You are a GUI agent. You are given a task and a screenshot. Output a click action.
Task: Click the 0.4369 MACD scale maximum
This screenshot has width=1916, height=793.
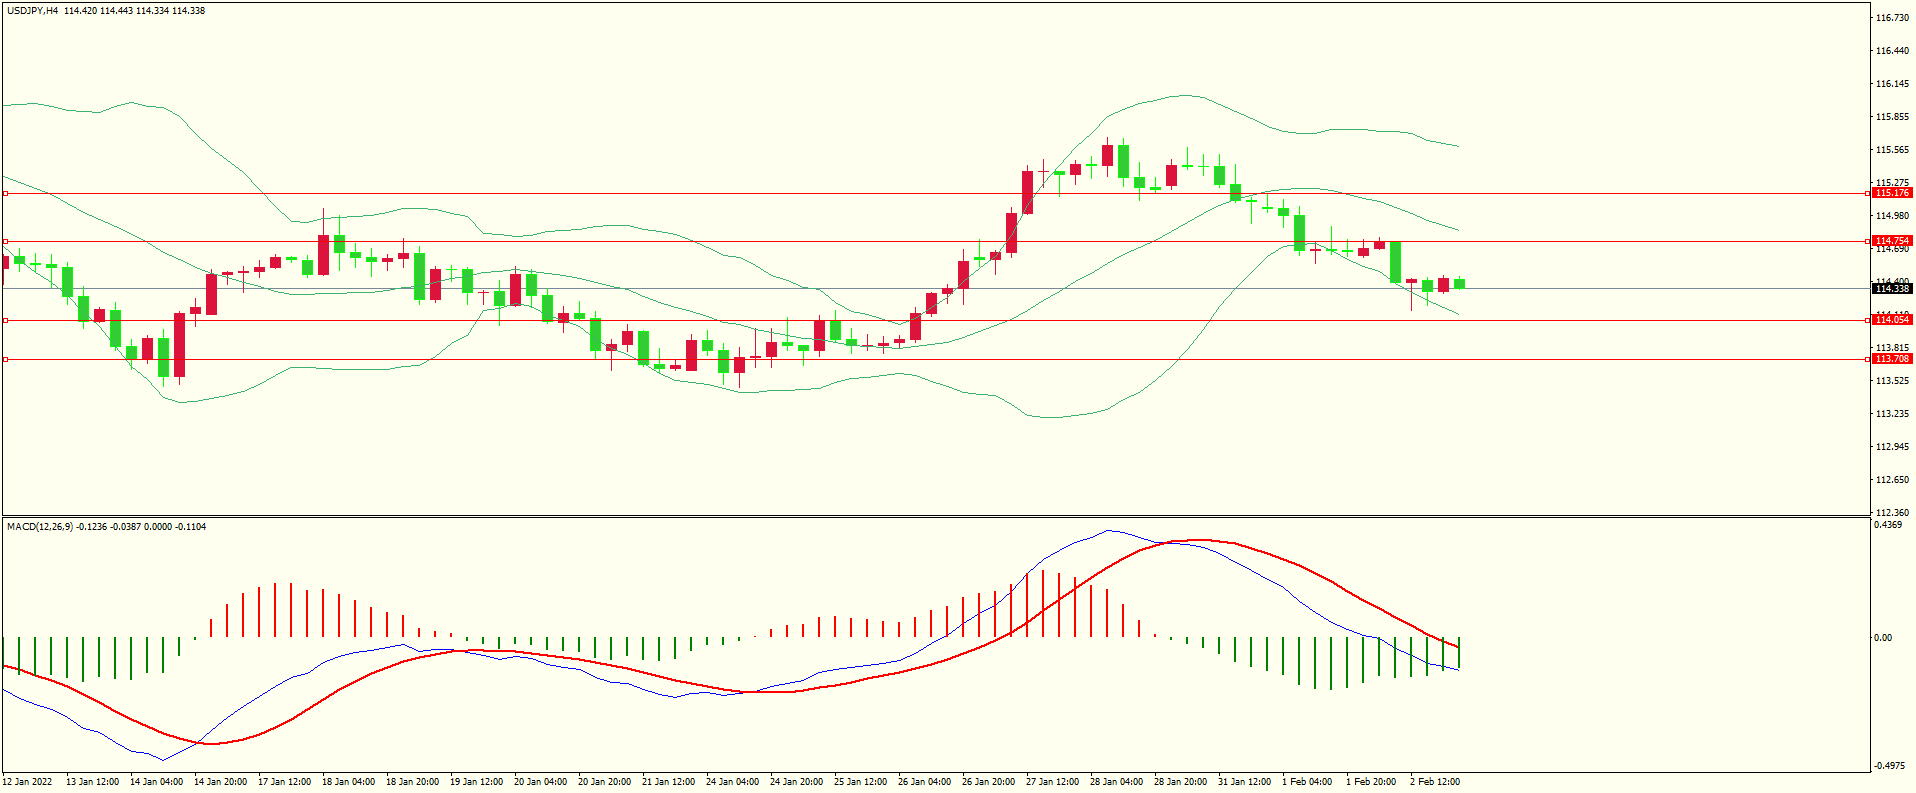click(1888, 525)
